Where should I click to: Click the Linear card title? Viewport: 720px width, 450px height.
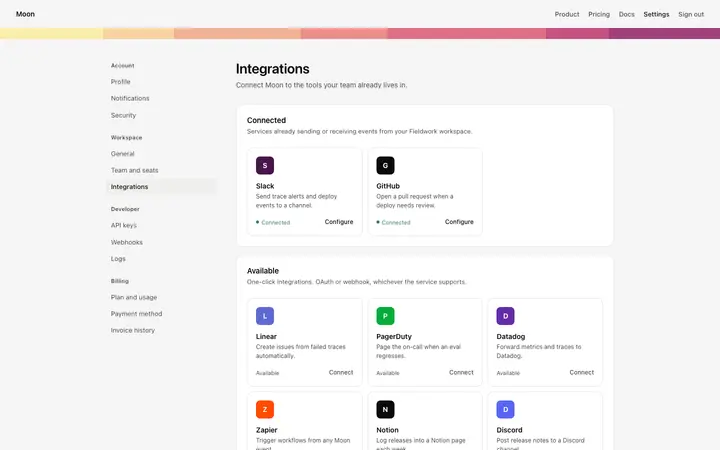(x=266, y=337)
